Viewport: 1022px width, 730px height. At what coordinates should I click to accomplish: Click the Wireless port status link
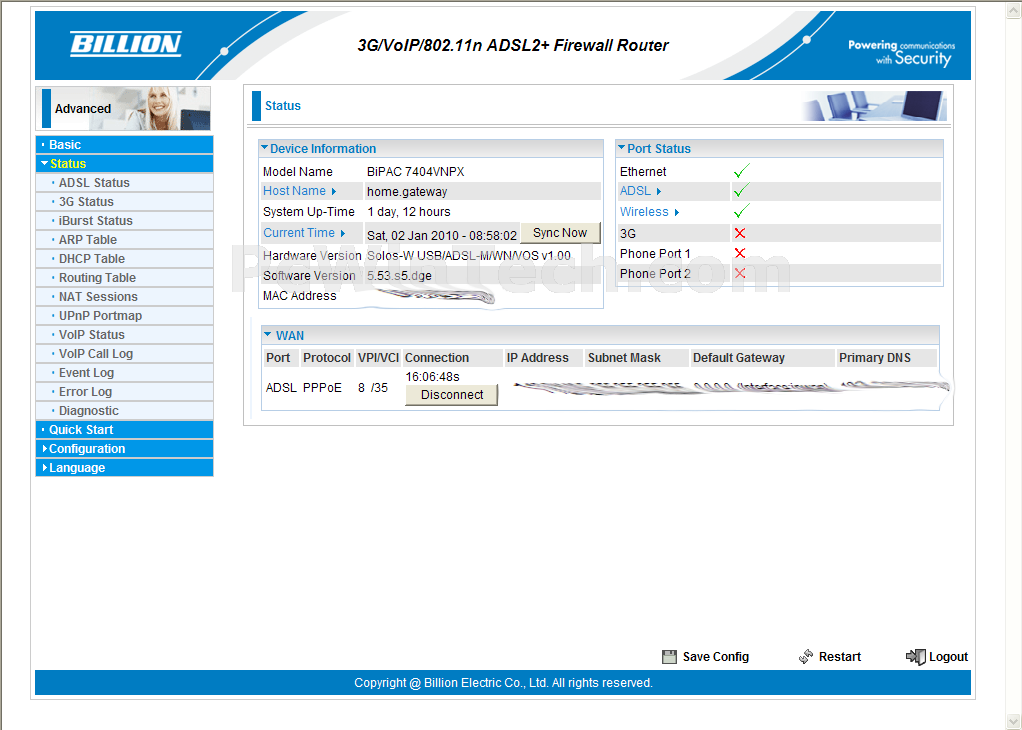(x=644, y=212)
